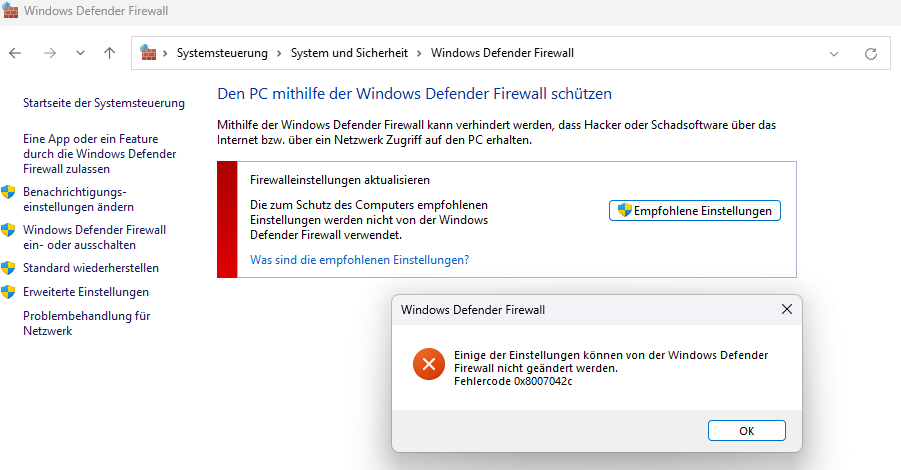Go up one level with up arrow
The height and width of the screenshot is (470, 901).
(109, 53)
